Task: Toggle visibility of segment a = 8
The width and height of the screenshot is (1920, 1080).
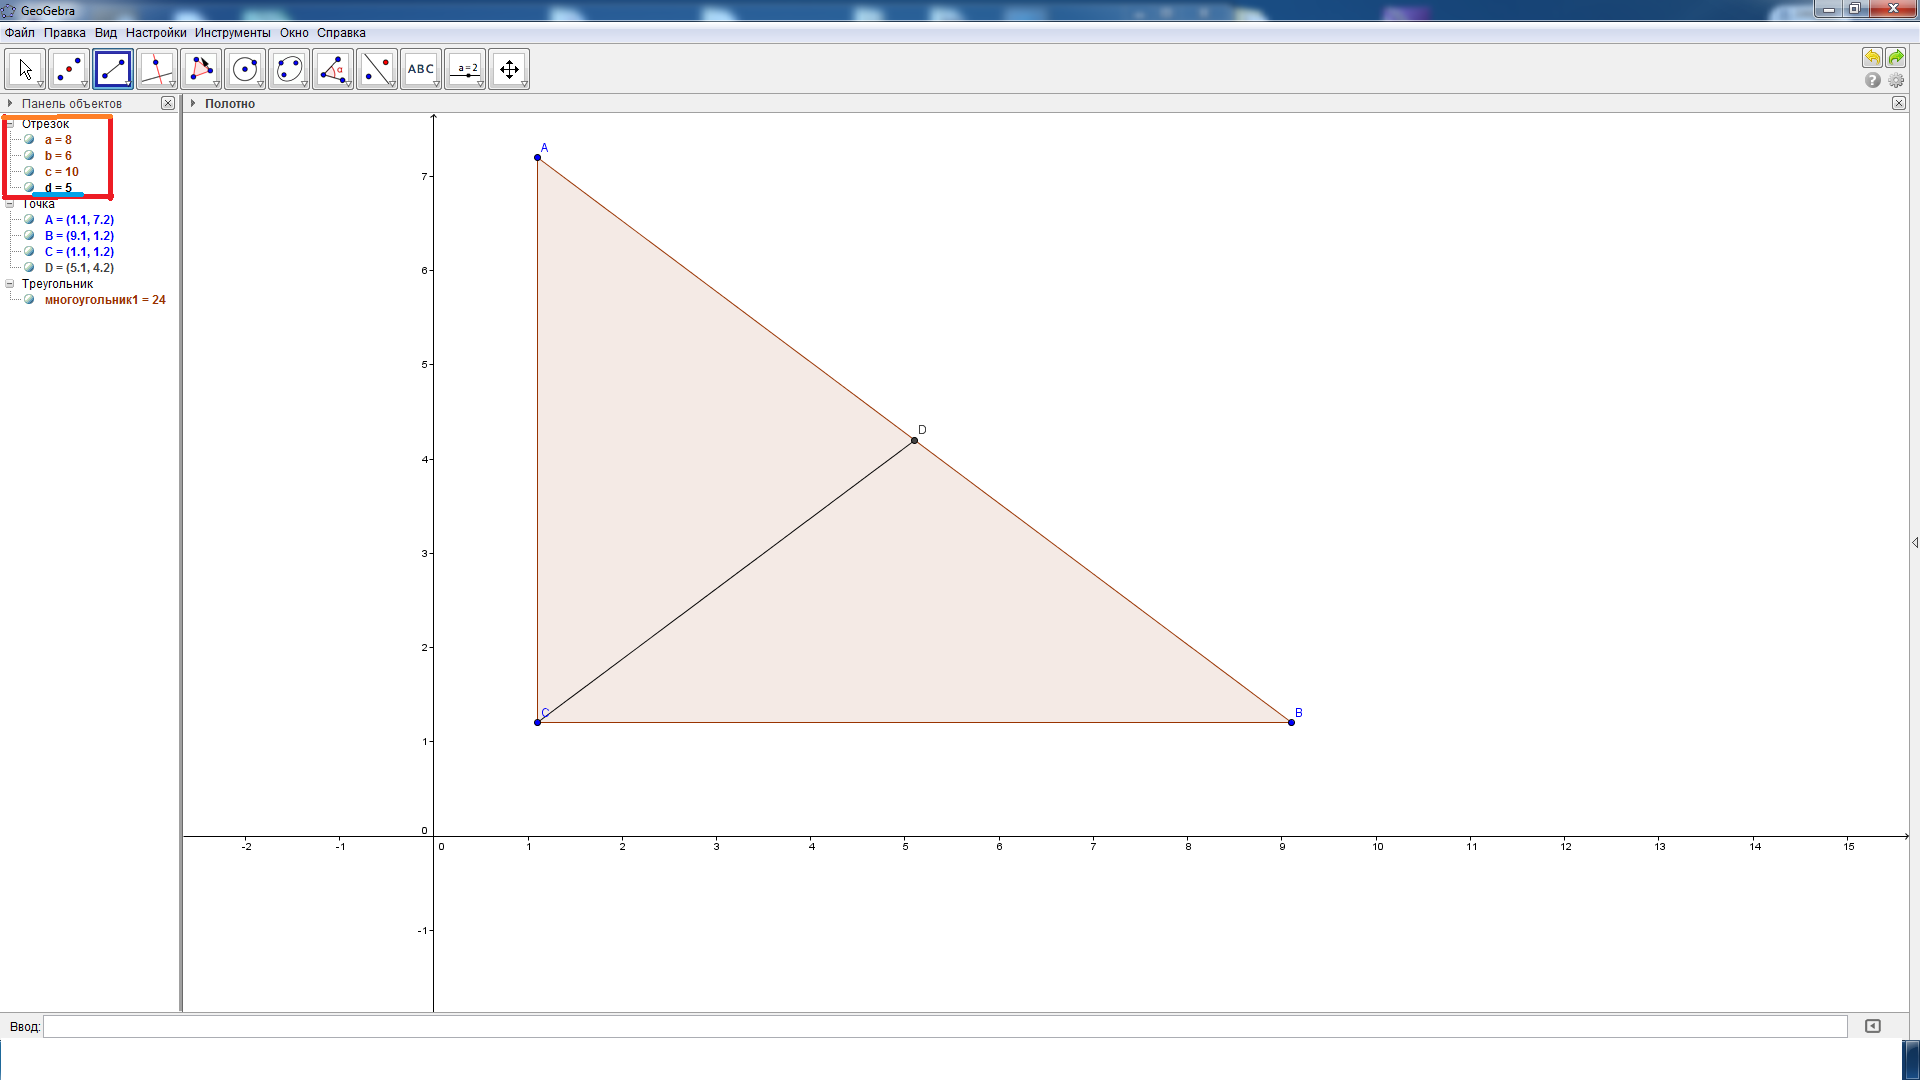Action: tap(29, 139)
